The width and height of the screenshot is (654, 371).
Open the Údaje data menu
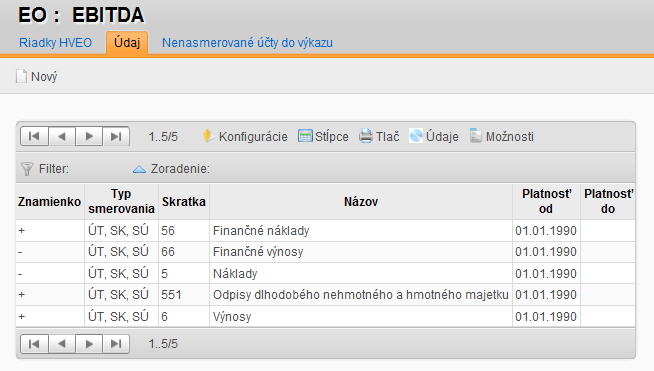(434, 136)
